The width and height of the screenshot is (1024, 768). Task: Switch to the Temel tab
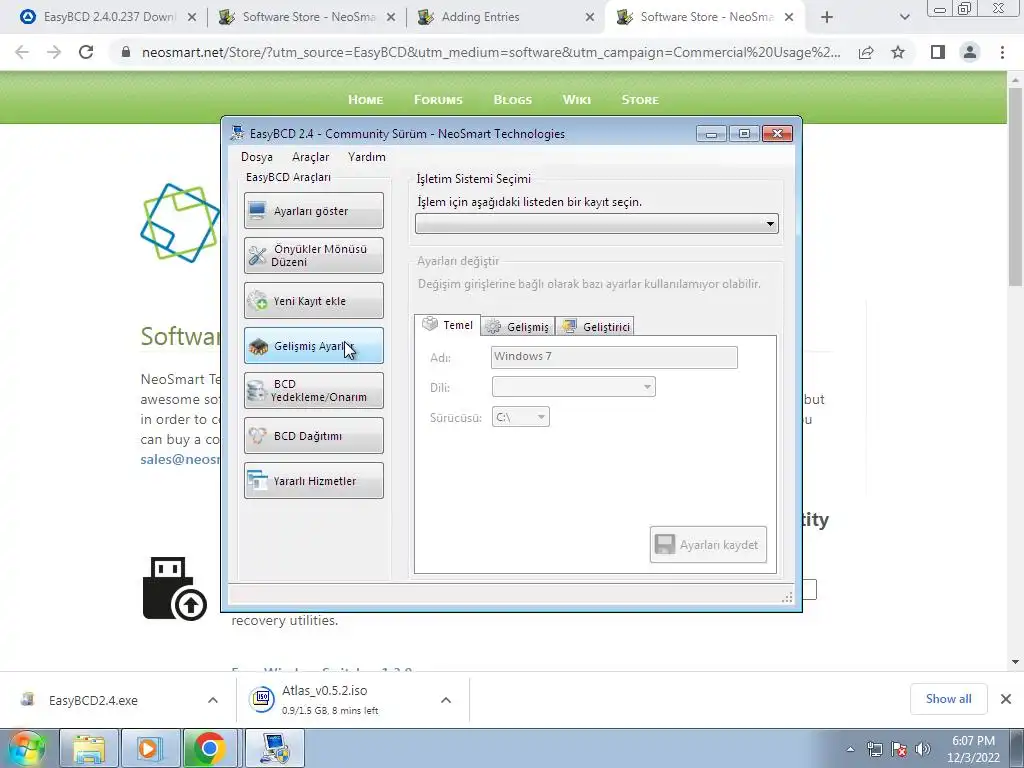[447, 325]
